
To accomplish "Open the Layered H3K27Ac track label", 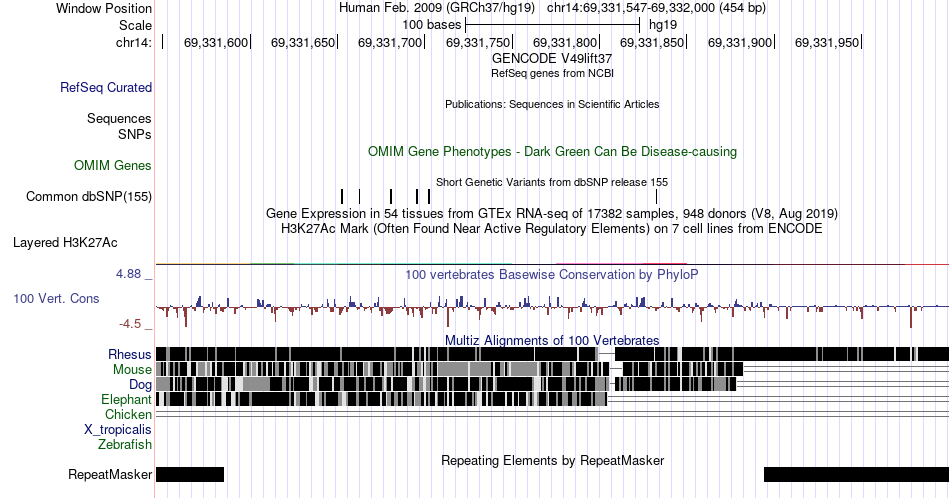I will point(65,242).
